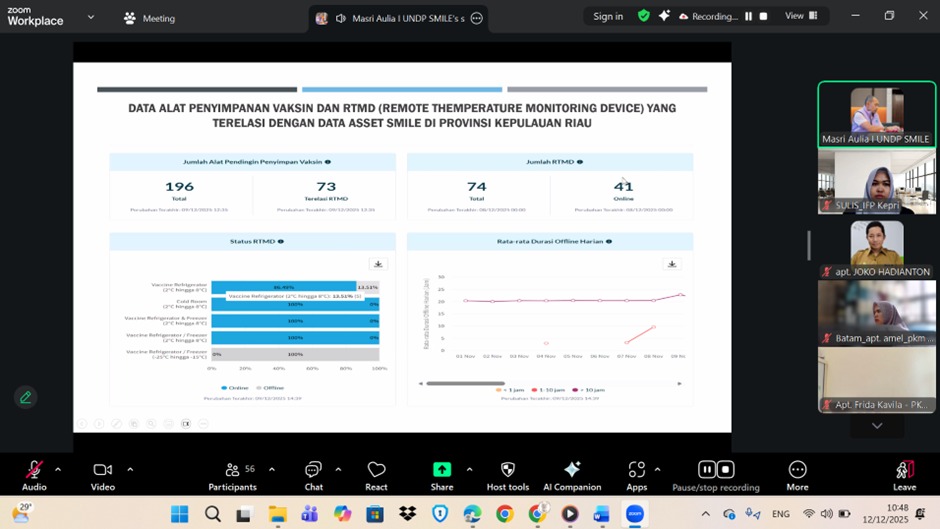Pause the recording in top bar
Image resolution: width=940 pixels, height=529 pixels.
click(x=748, y=17)
